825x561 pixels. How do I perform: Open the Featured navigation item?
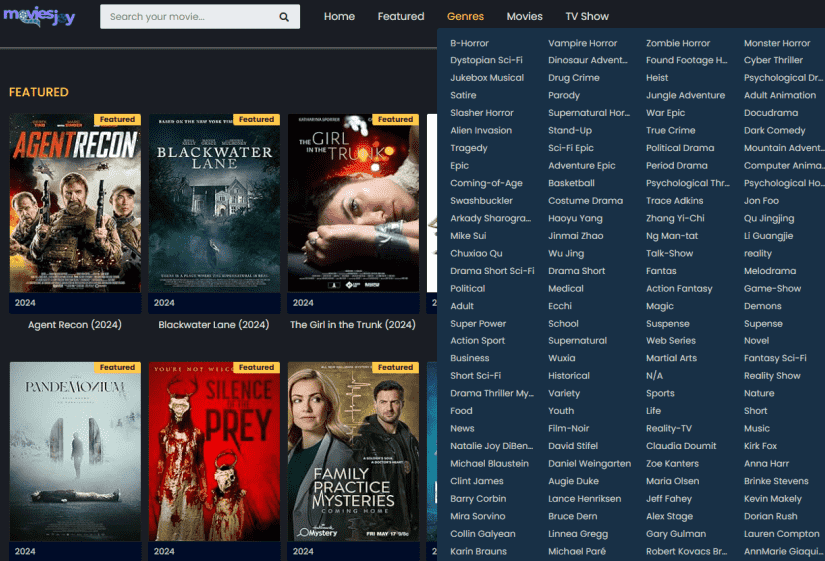coord(401,17)
